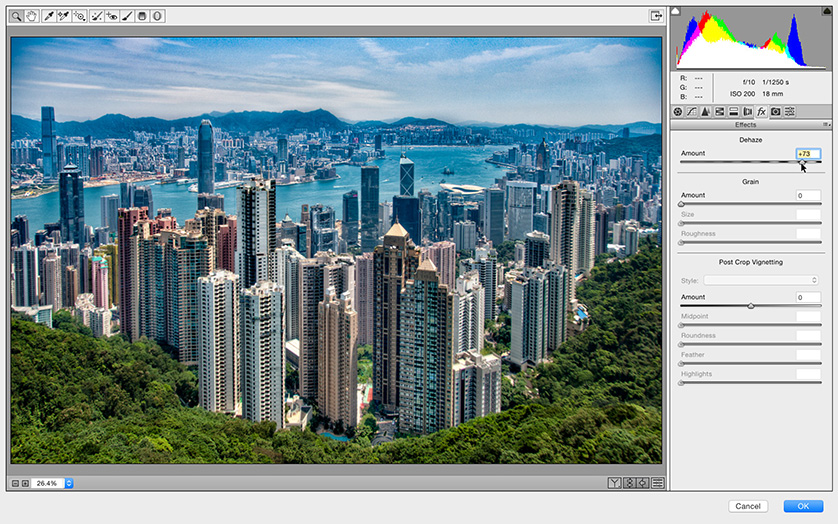
Task: Select the Adjustment Brush tool
Action: click(x=127, y=16)
